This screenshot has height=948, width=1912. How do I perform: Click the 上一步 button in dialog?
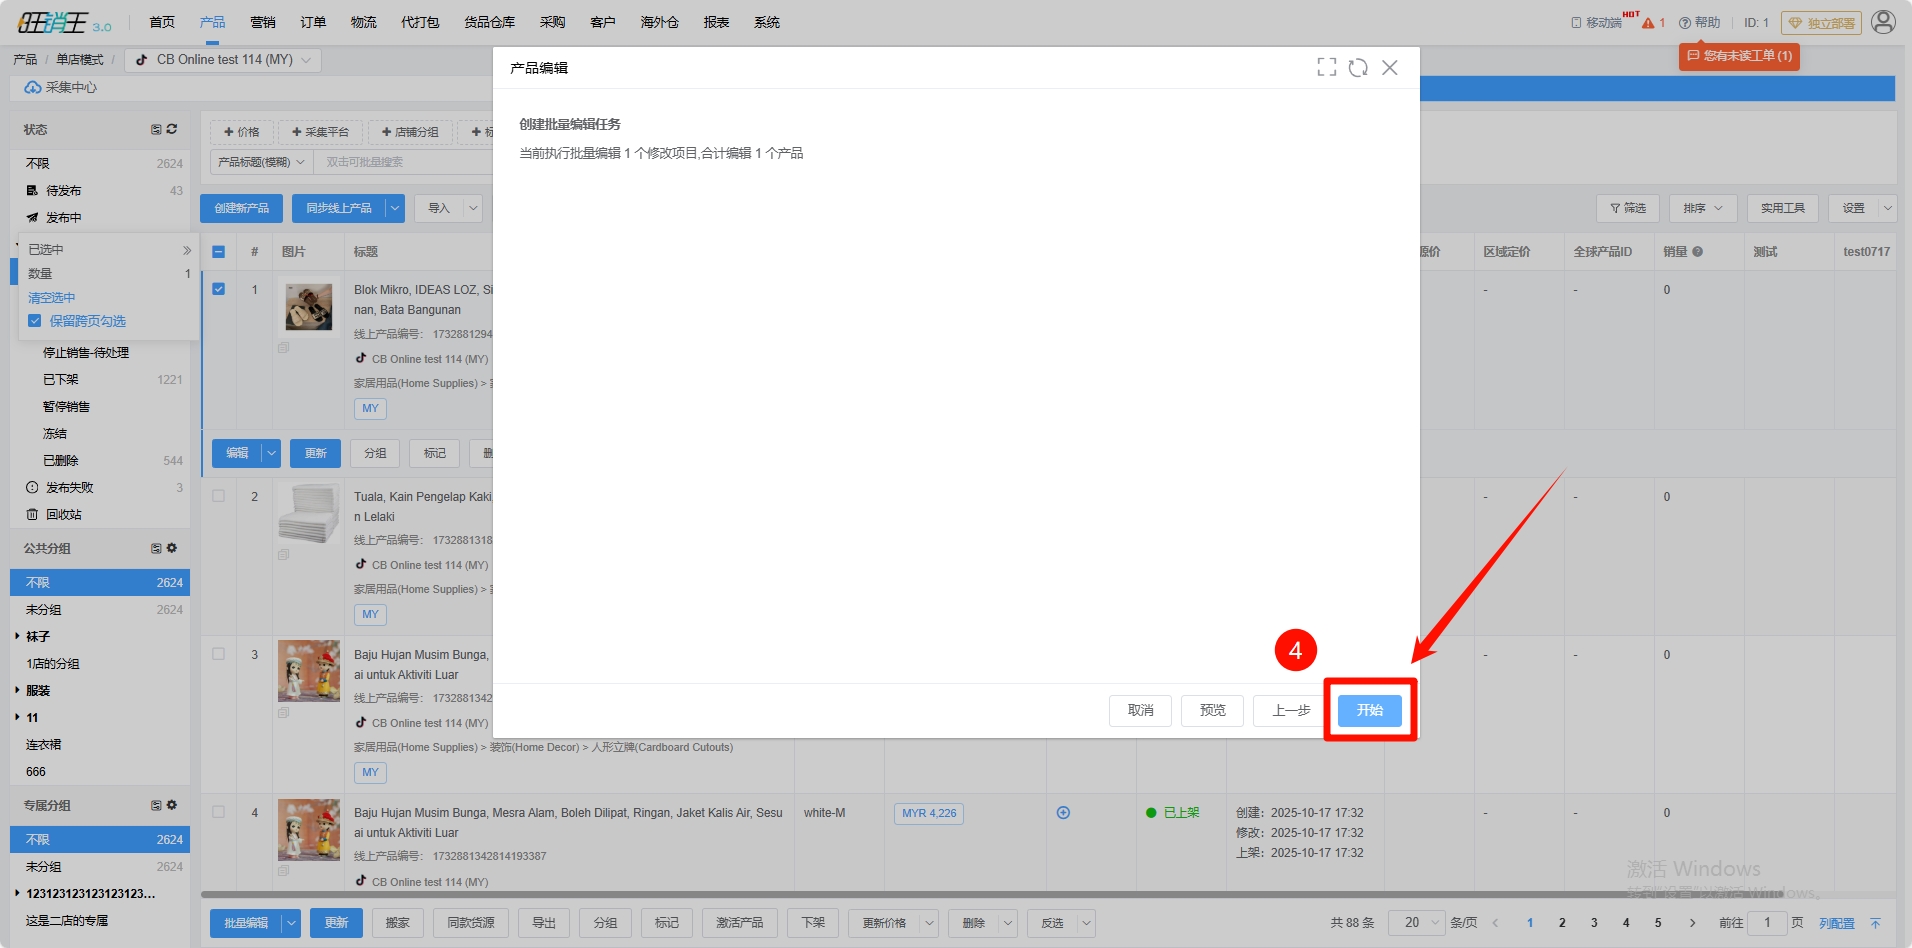(1290, 710)
